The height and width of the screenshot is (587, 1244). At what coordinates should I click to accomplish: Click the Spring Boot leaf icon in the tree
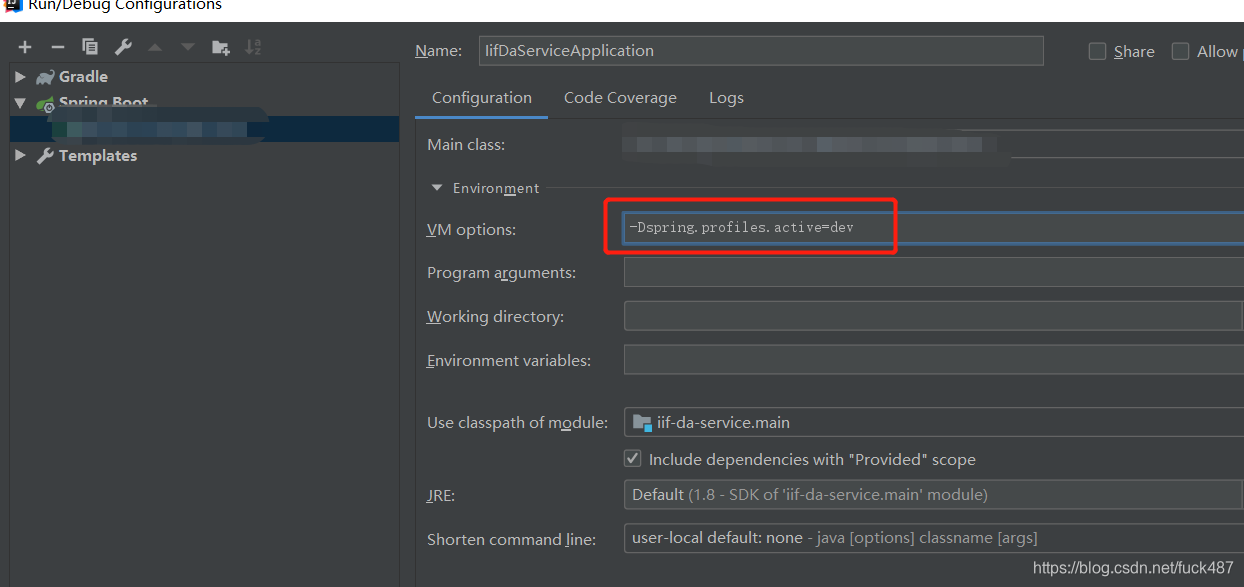pyautogui.click(x=45, y=102)
